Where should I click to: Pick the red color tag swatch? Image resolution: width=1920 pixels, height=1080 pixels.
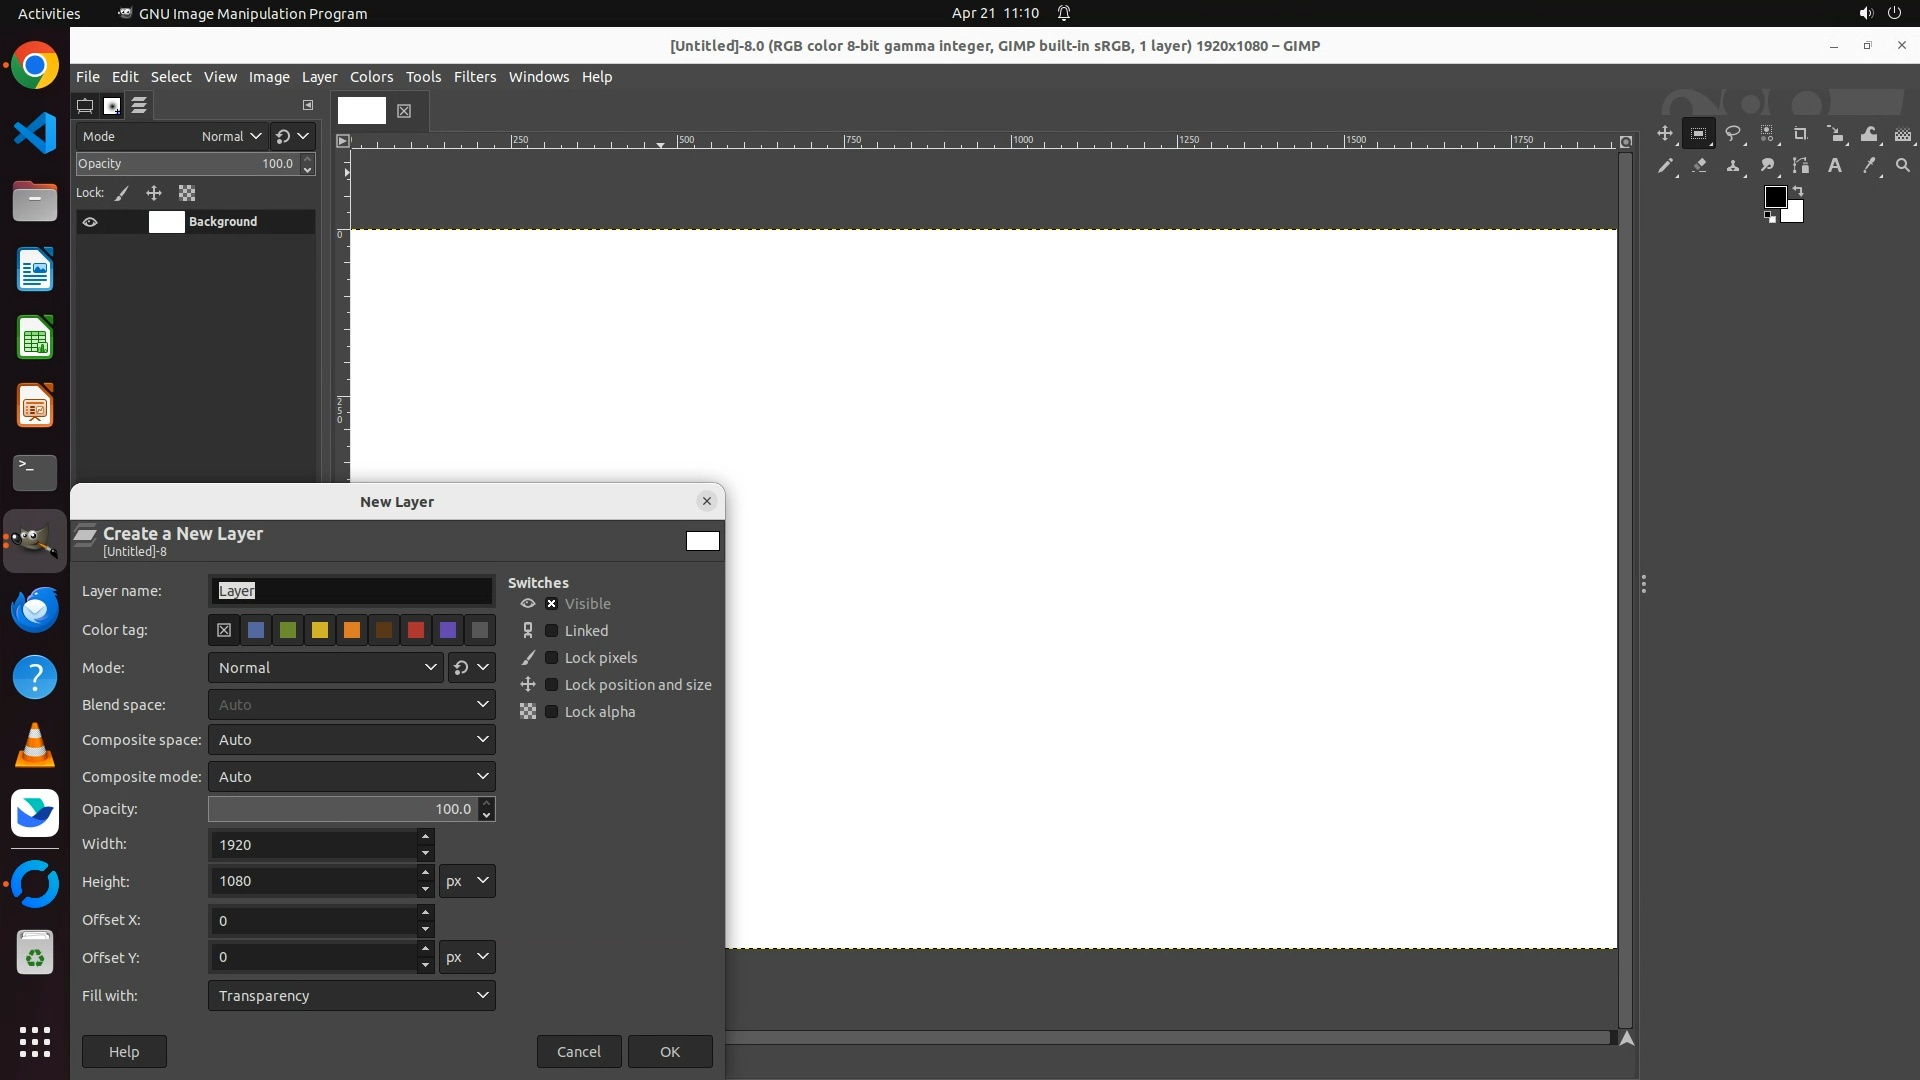(x=416, y=630)
